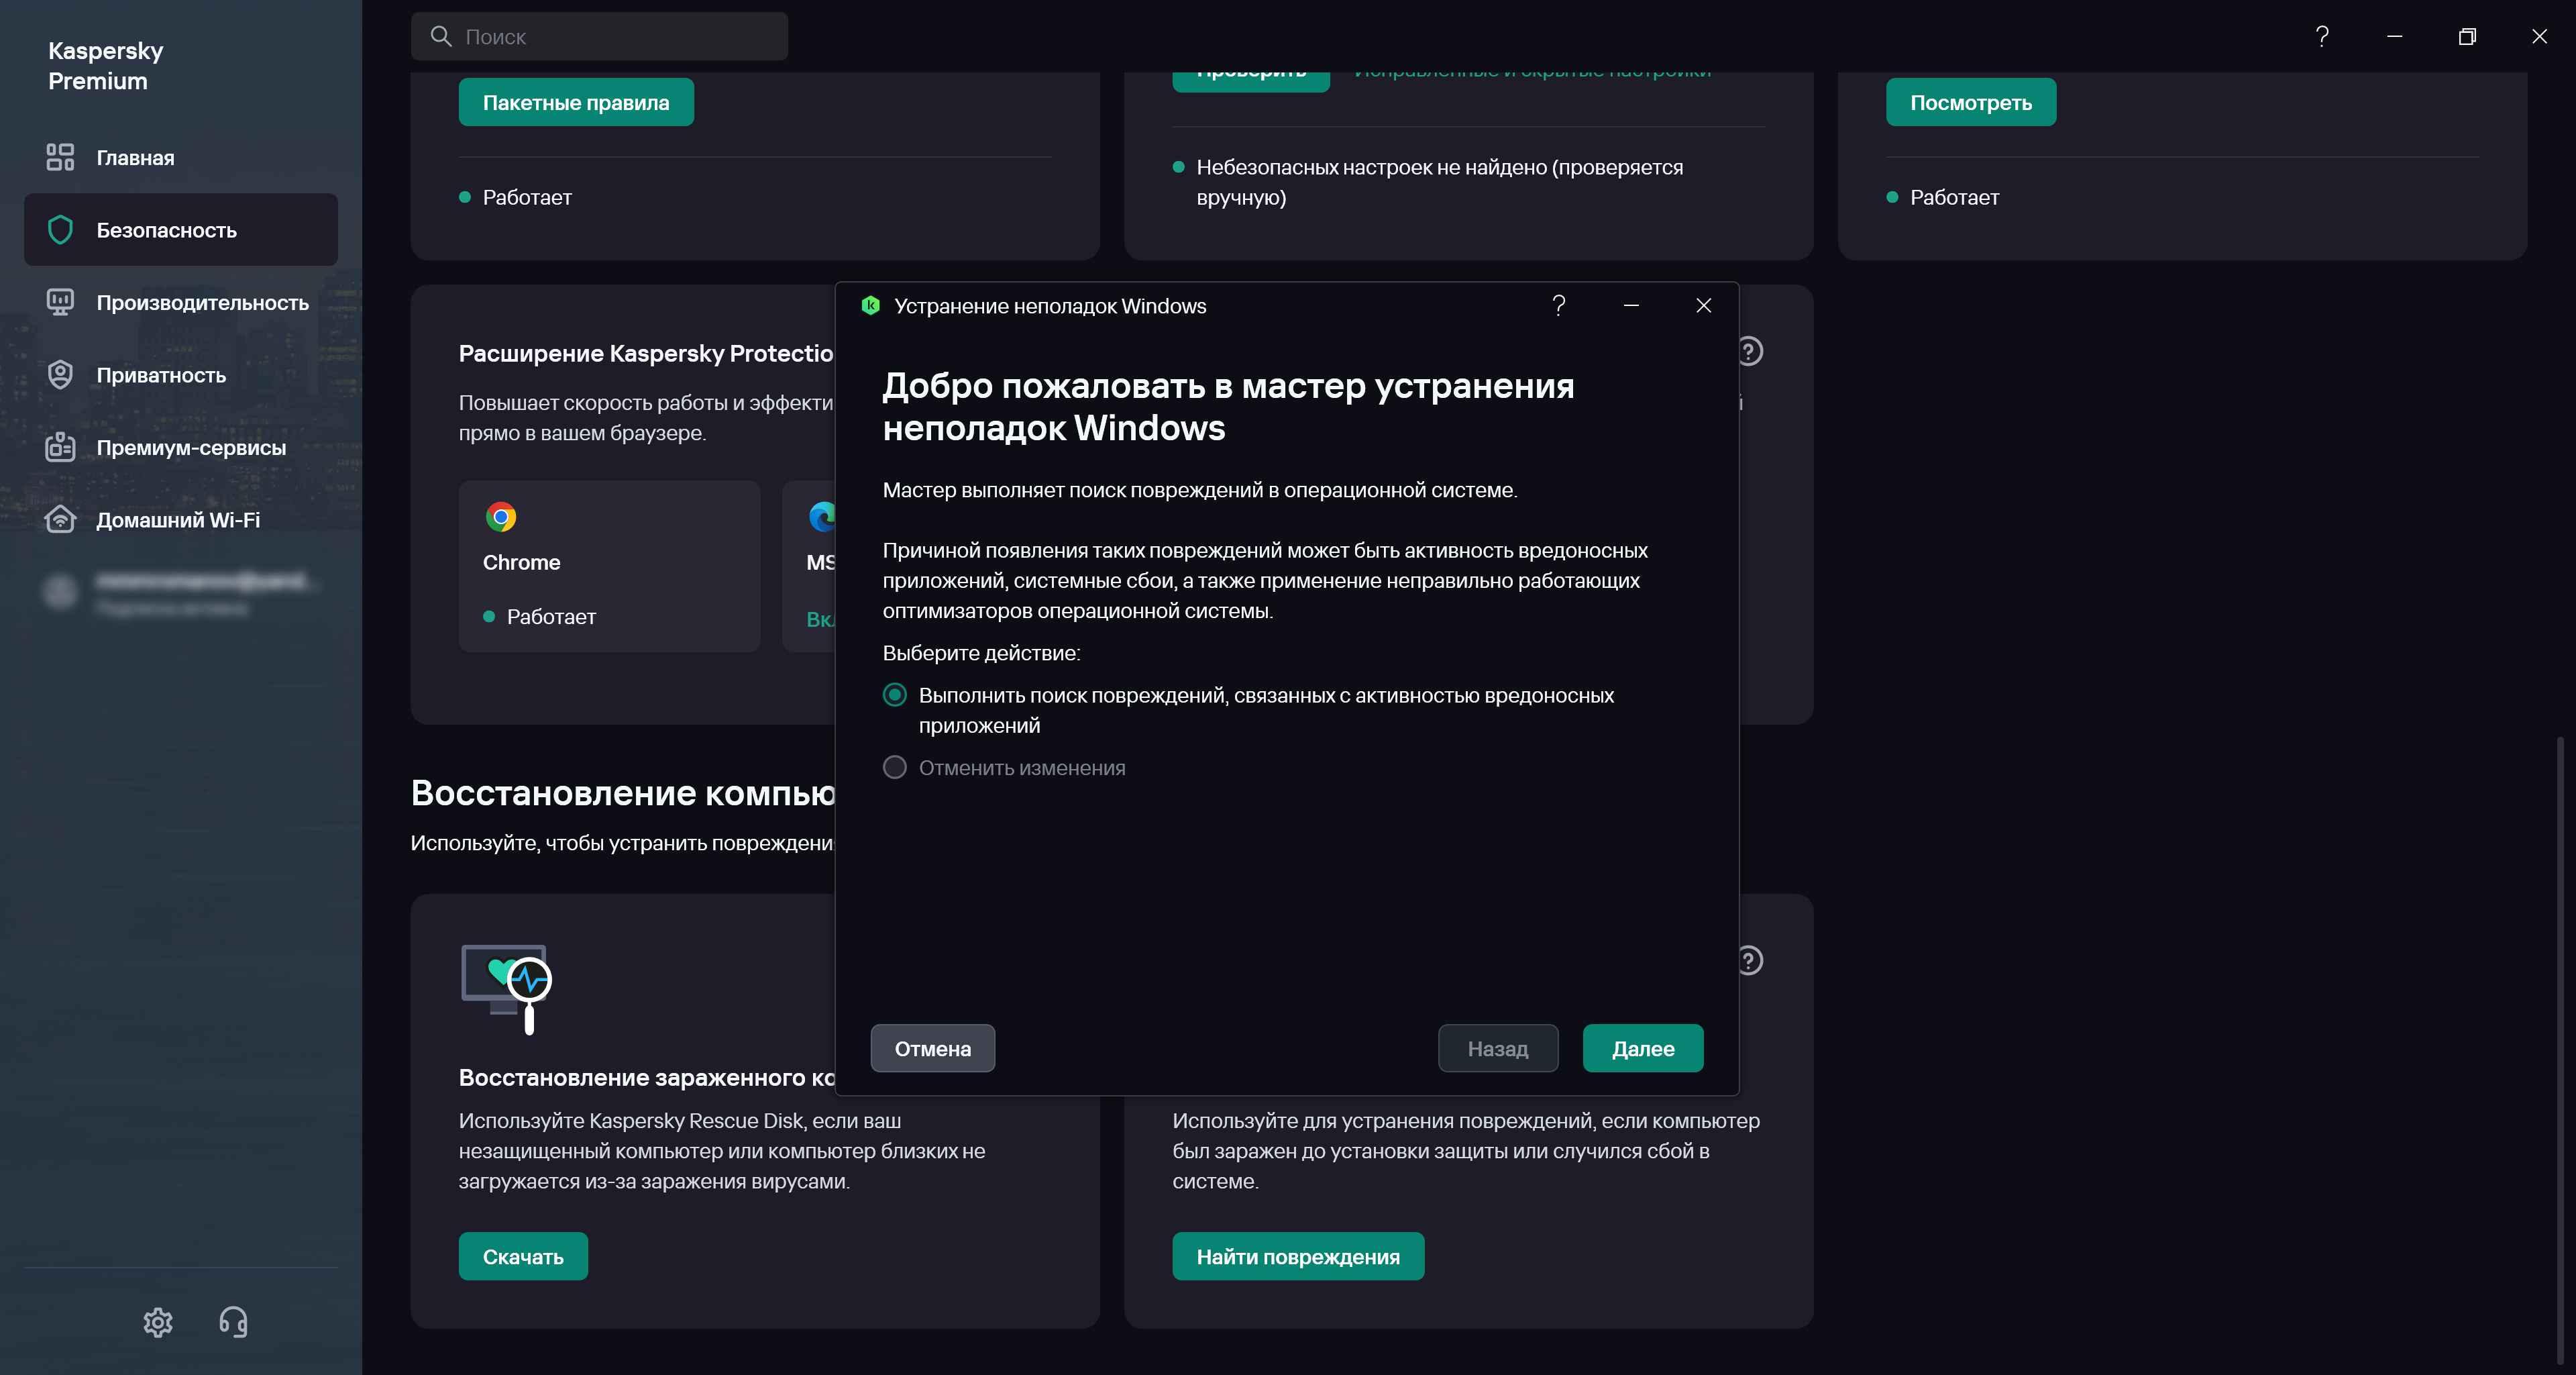This screenshot has width=2576, height=1375.
Task: Open the Премиум-сервисы section
Action: click(x=191, y=448)
